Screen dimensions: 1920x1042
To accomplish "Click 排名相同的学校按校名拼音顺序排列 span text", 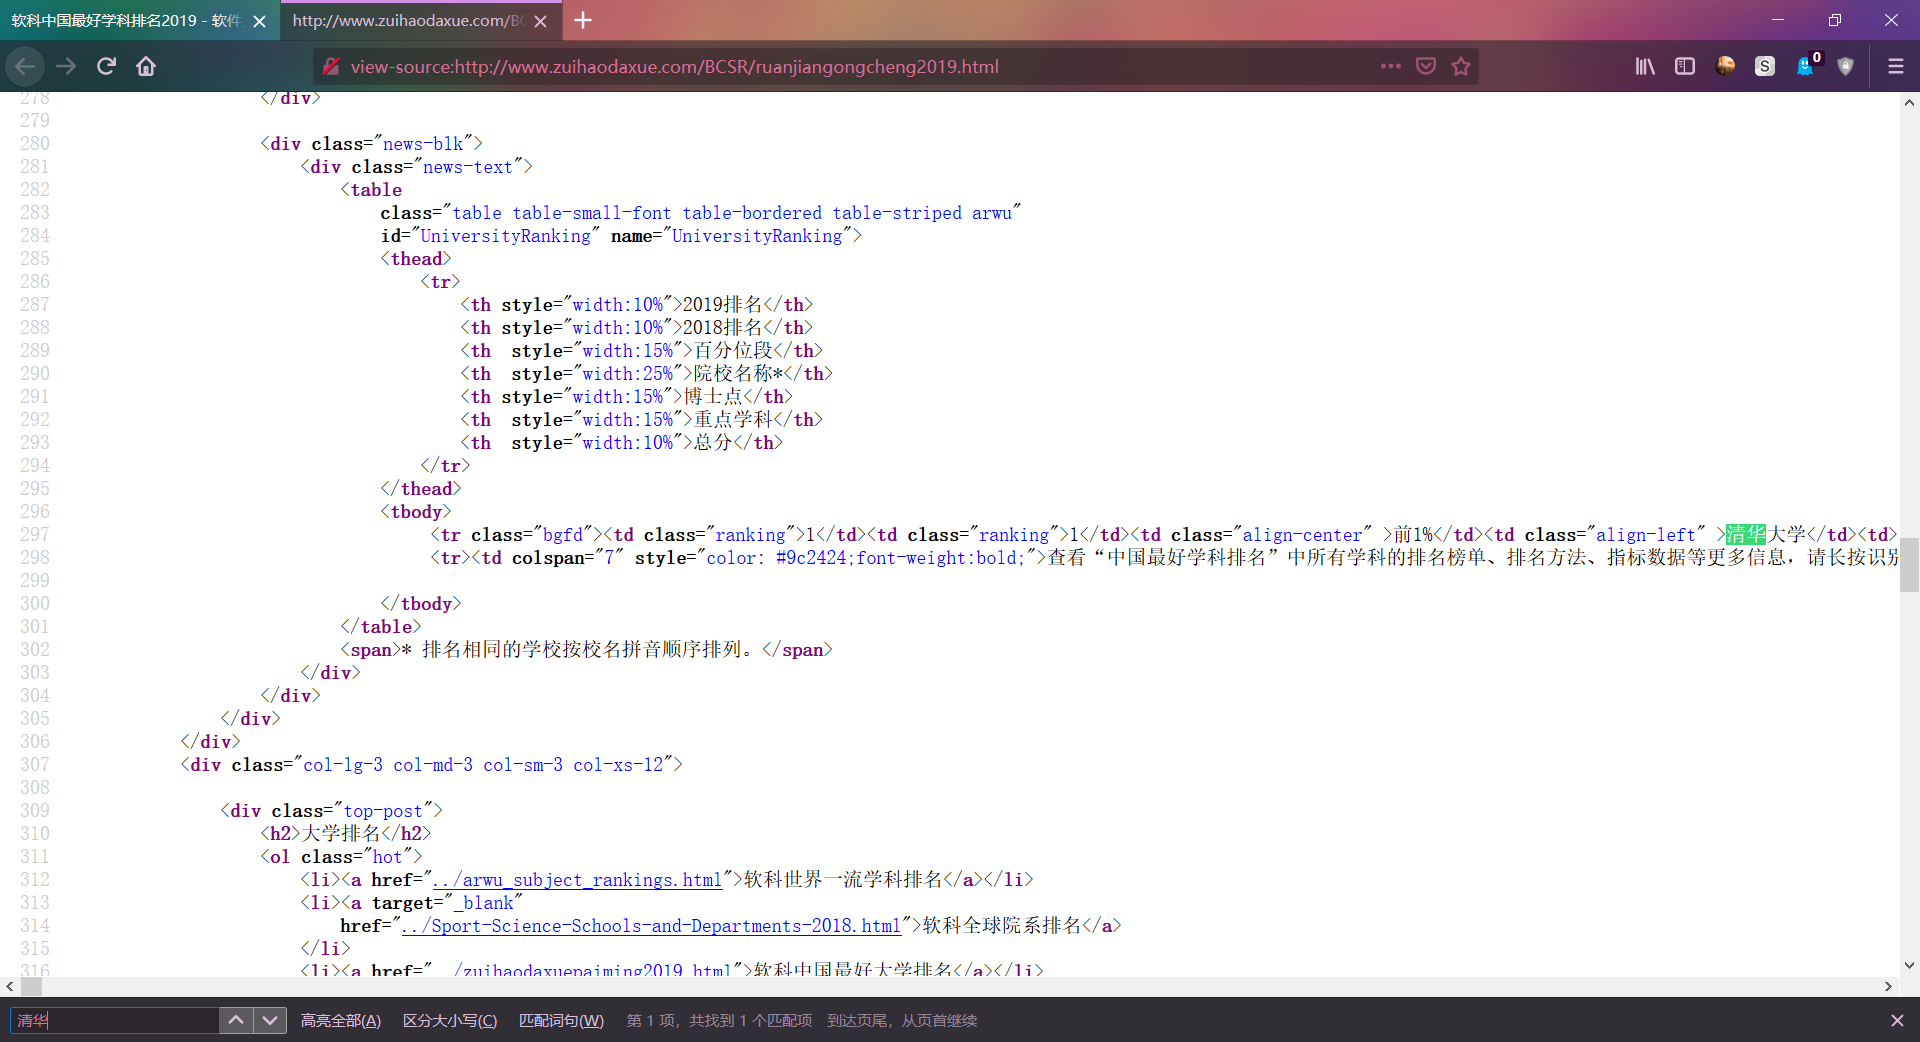I will pyautogui.click(x=582, y=650).
